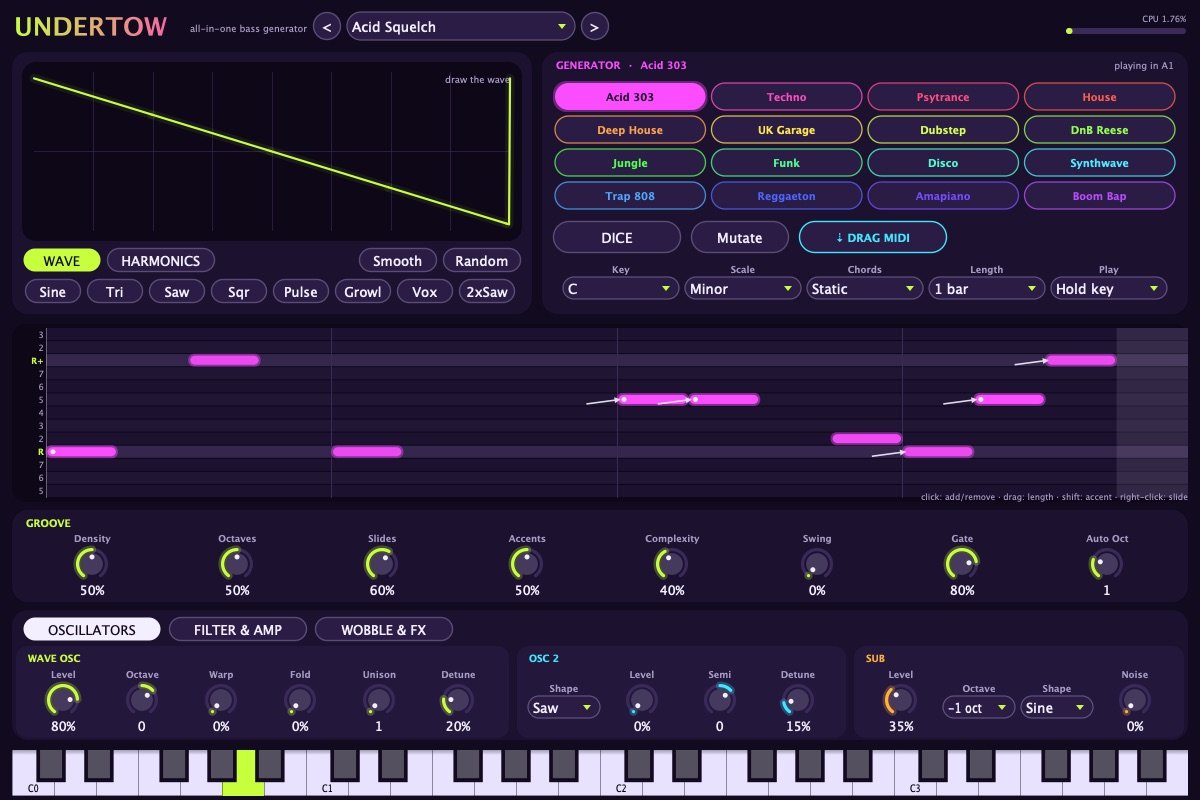Select the Acid 303 generator style
1200x800 pixels.
[630, 97]
